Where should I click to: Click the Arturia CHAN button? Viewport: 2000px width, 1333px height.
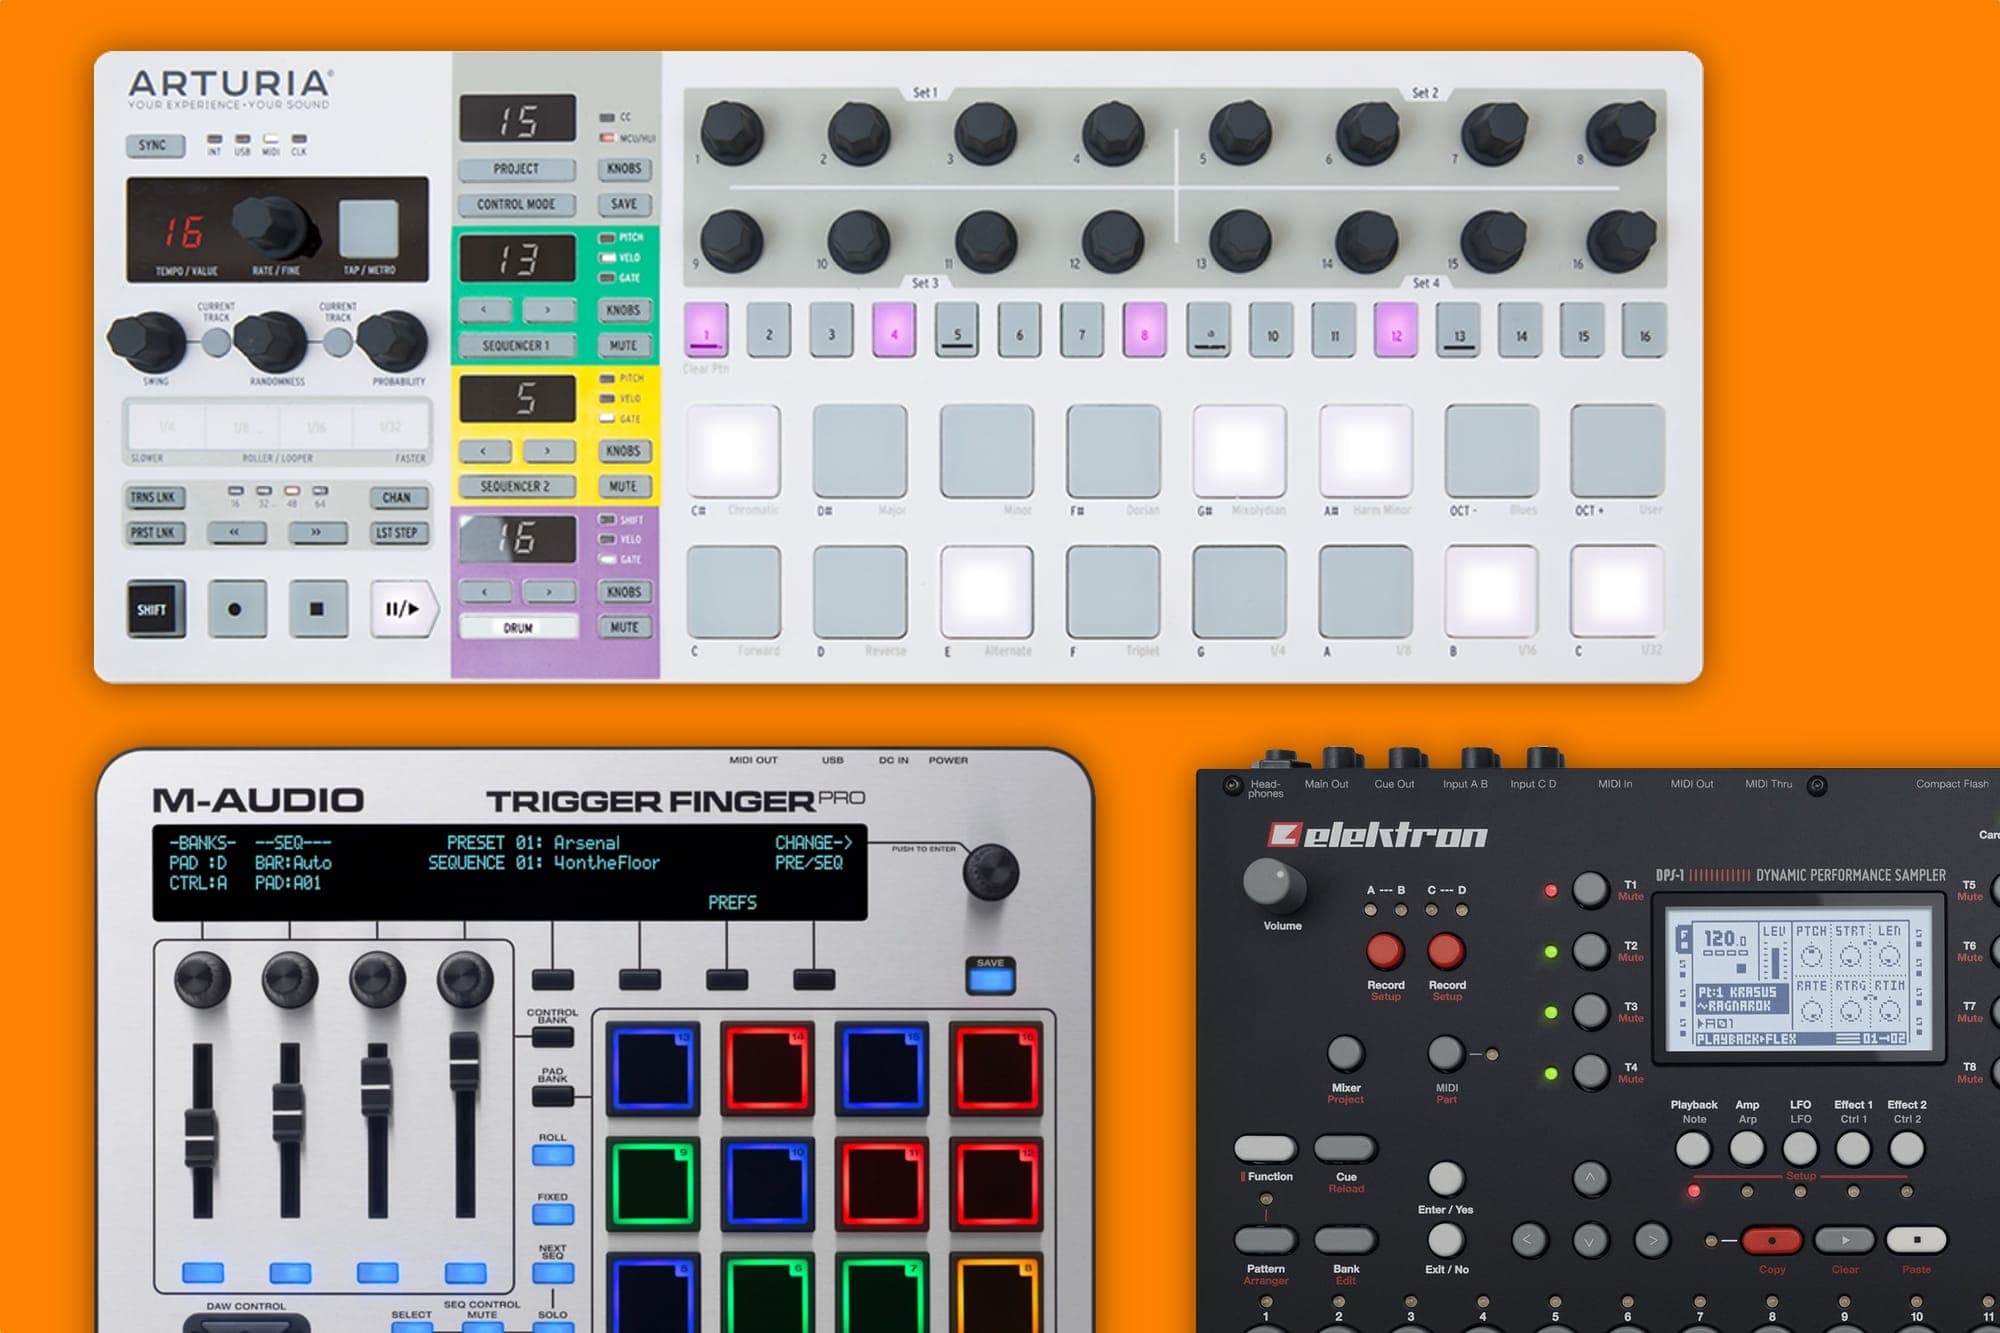pyautogui.click(x=397, y=497)
